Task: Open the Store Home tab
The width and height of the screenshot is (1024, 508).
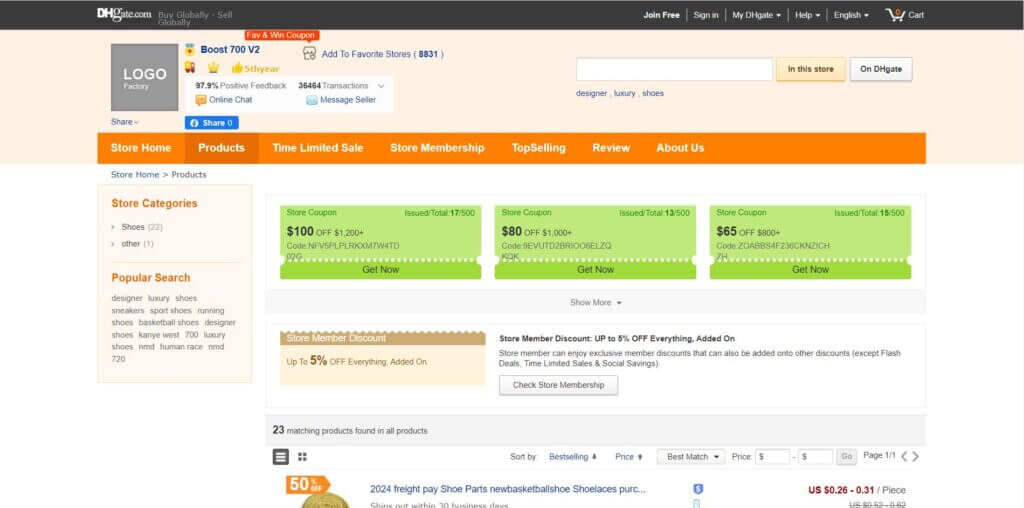Action: tap(141, 148)
